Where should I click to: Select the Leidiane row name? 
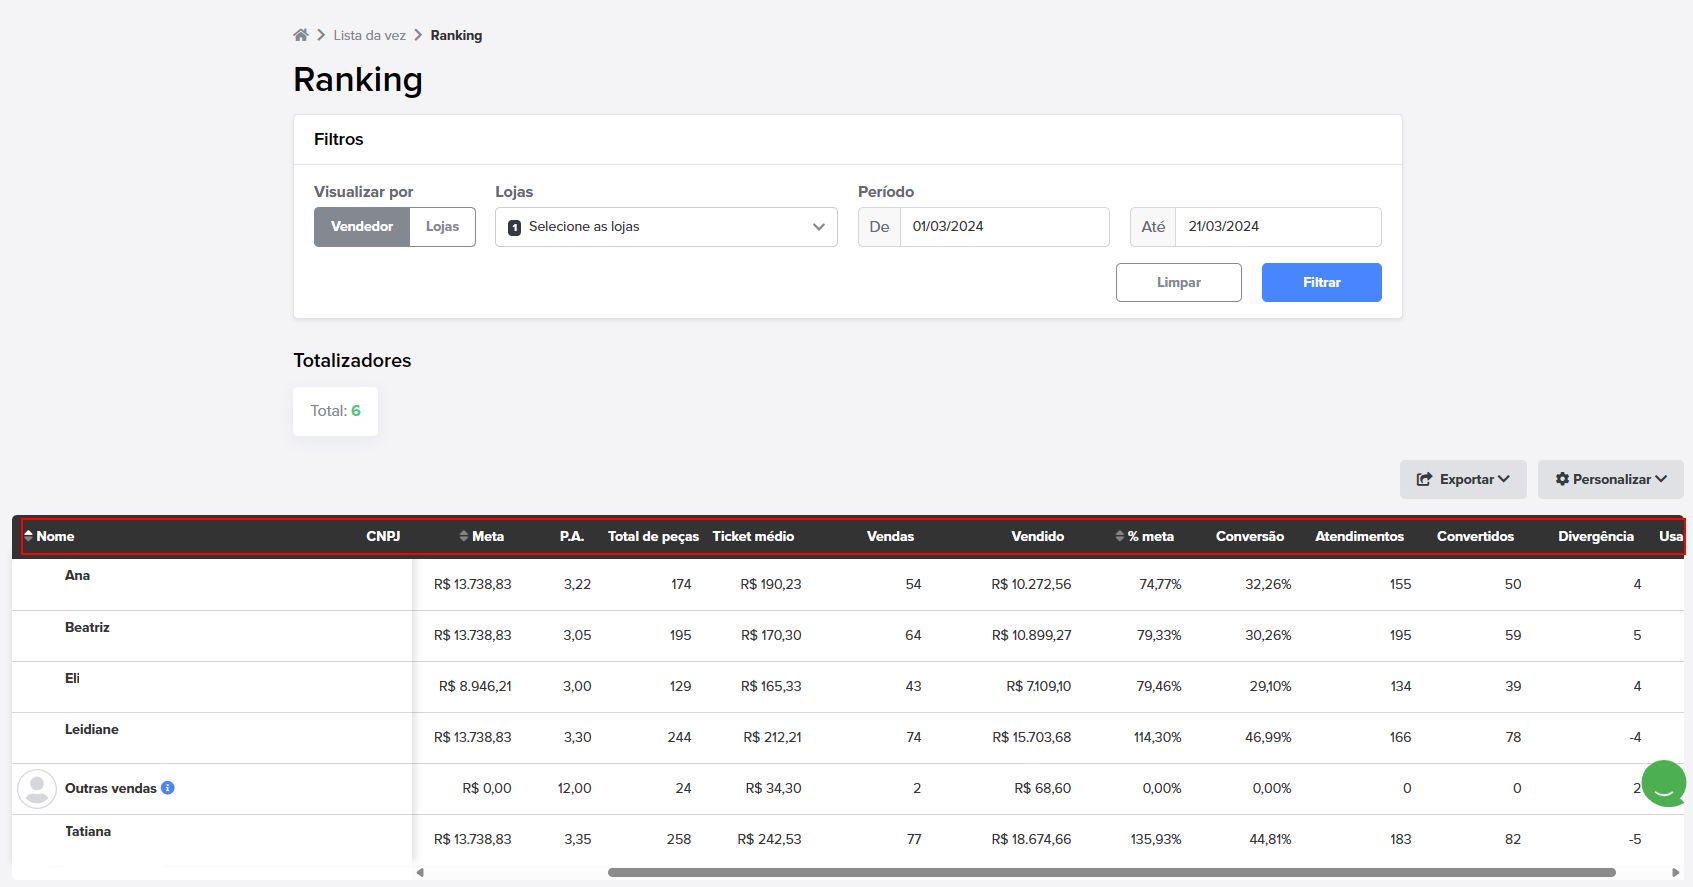(91, 729)
